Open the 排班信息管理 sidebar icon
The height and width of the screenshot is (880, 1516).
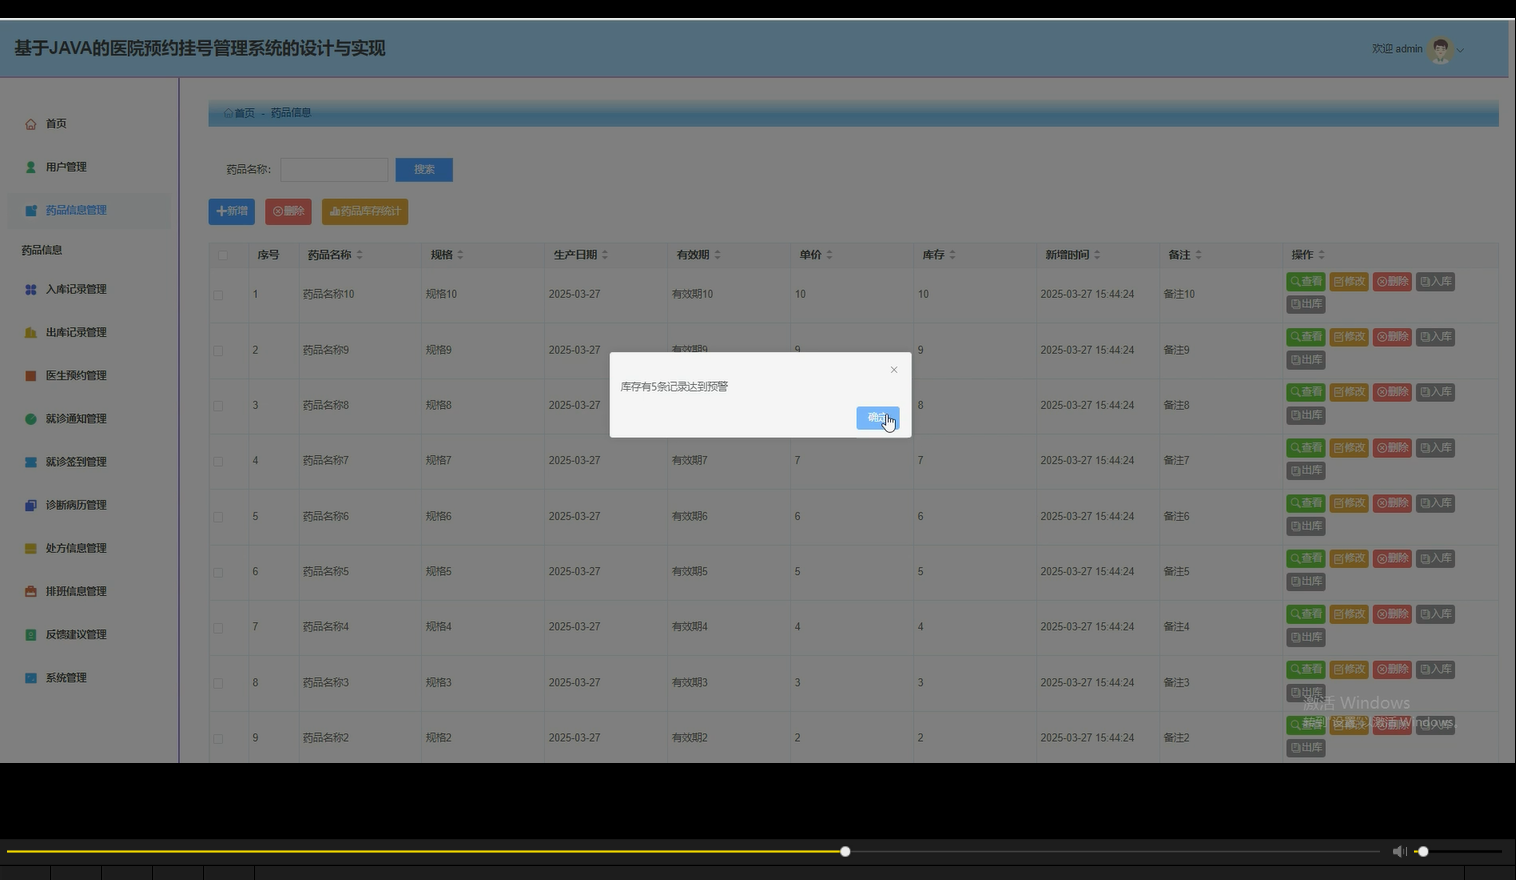point(31,591)
